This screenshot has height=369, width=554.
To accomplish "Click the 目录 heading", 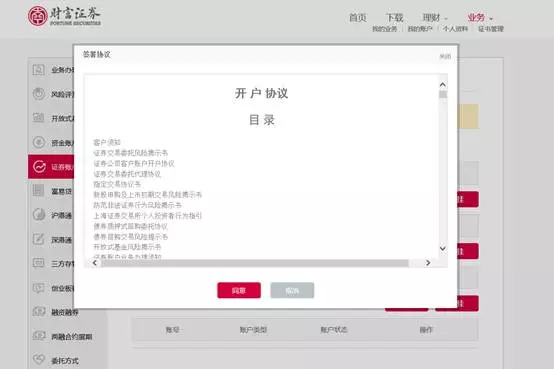I will tap(262, 120).
